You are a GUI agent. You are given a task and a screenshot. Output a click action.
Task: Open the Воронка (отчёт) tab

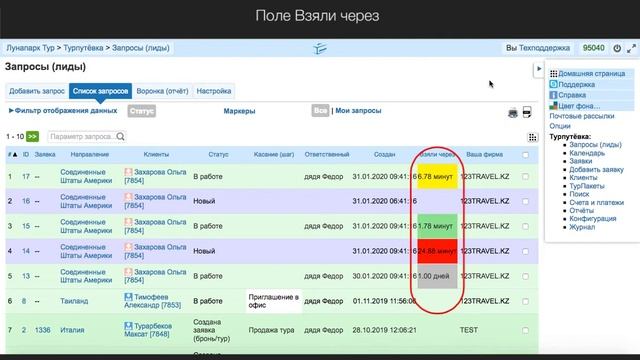[162, 91]
